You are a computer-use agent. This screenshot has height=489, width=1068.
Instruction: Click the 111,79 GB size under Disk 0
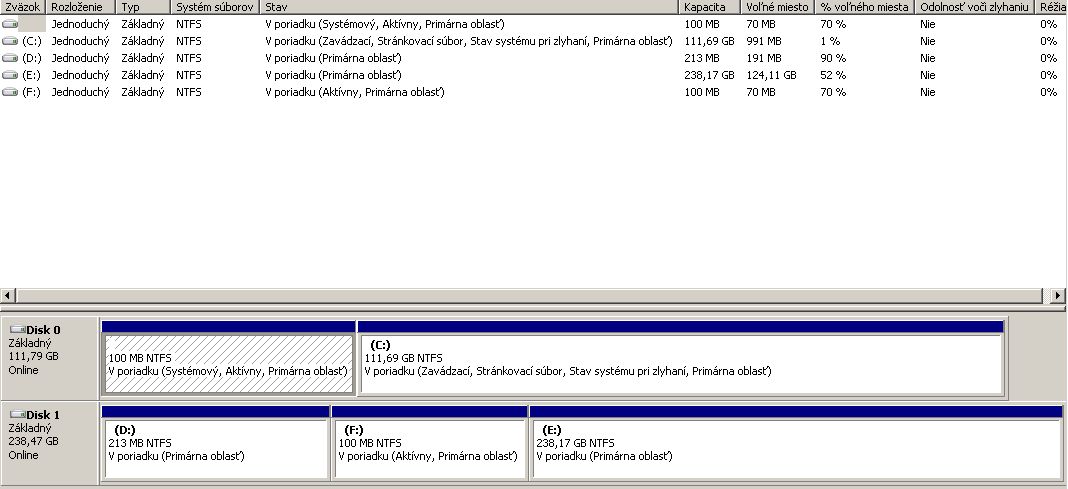(33, 356)
